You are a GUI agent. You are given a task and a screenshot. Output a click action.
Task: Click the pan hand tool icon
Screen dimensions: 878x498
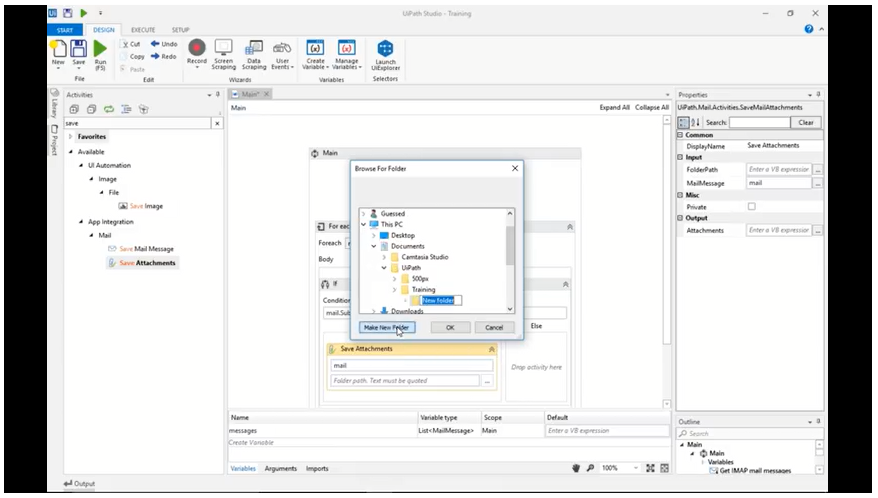point(576,468)
